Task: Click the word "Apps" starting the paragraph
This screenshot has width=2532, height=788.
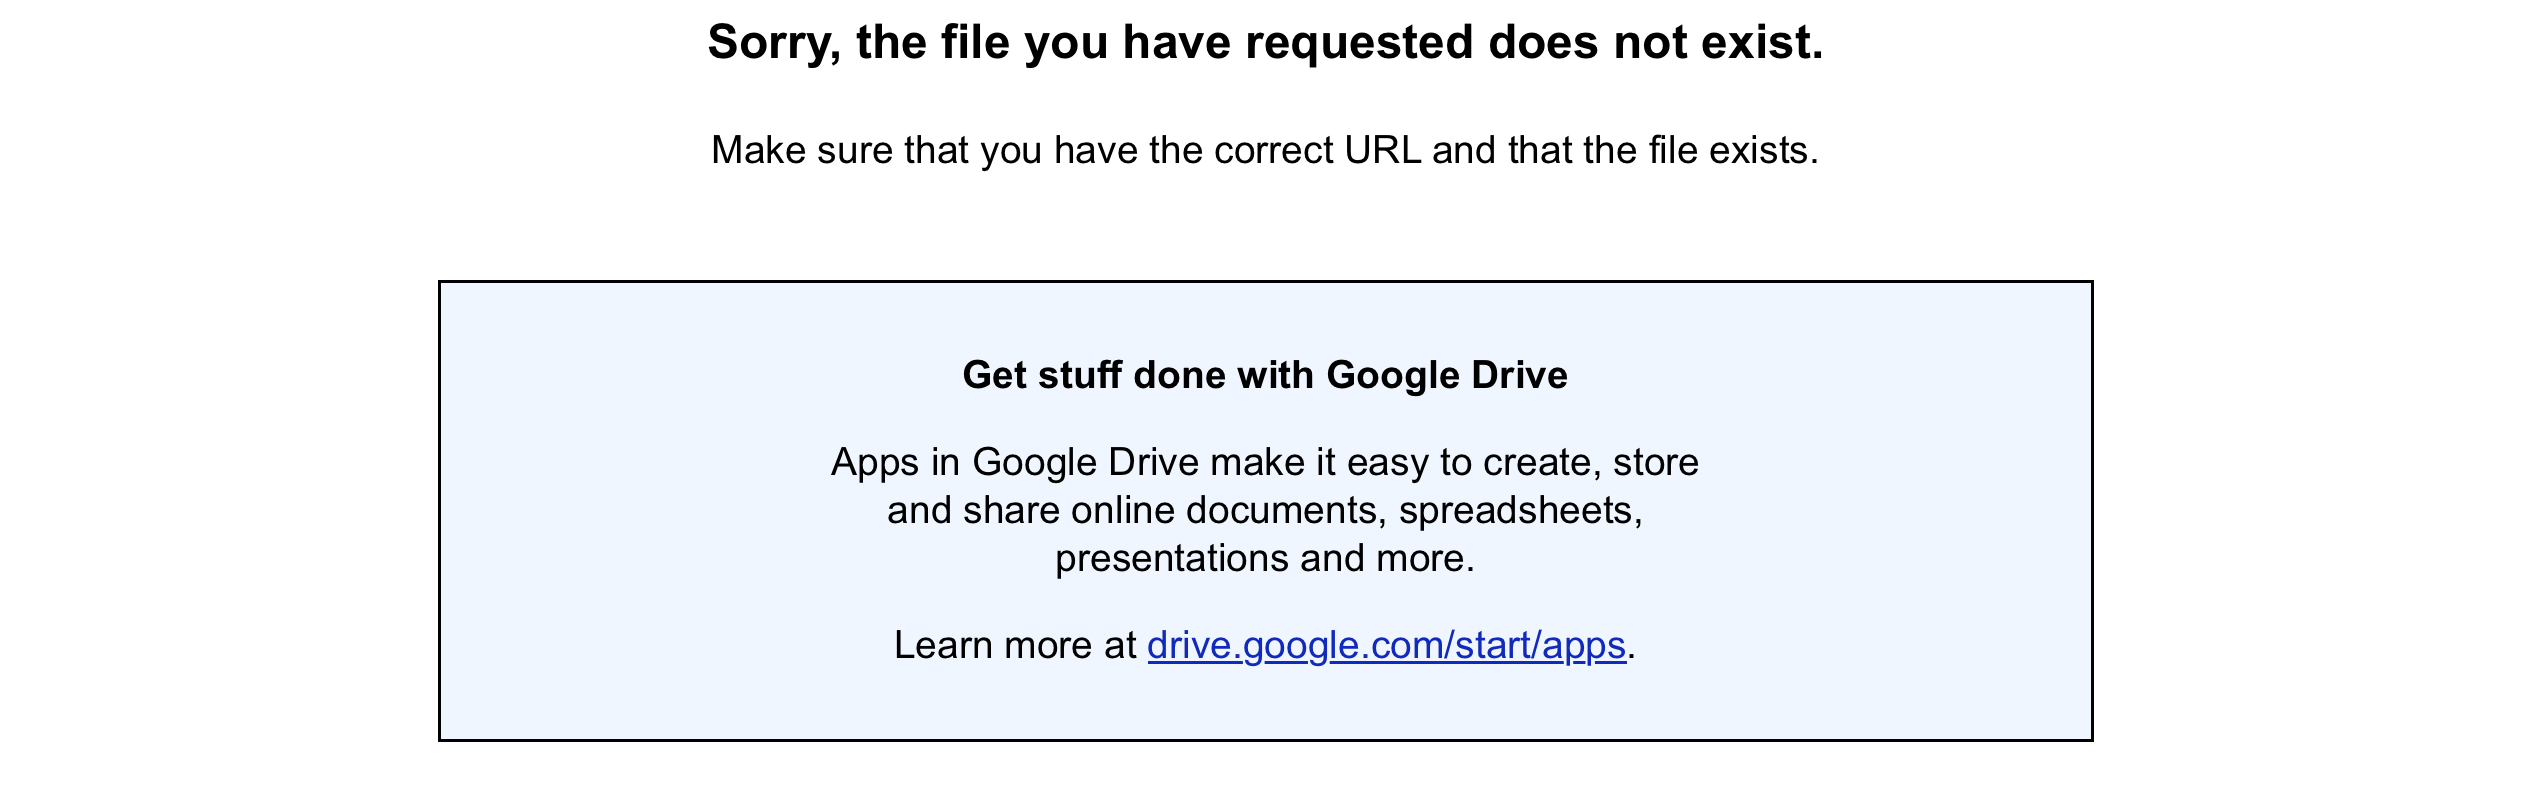Action: coord(875,463)
